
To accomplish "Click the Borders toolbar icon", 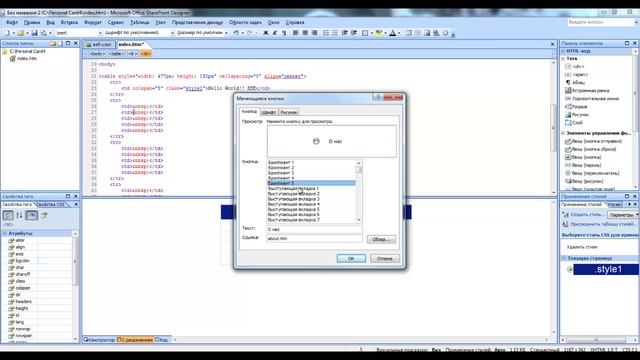I will pyautogui.click(x=365, y=33).
